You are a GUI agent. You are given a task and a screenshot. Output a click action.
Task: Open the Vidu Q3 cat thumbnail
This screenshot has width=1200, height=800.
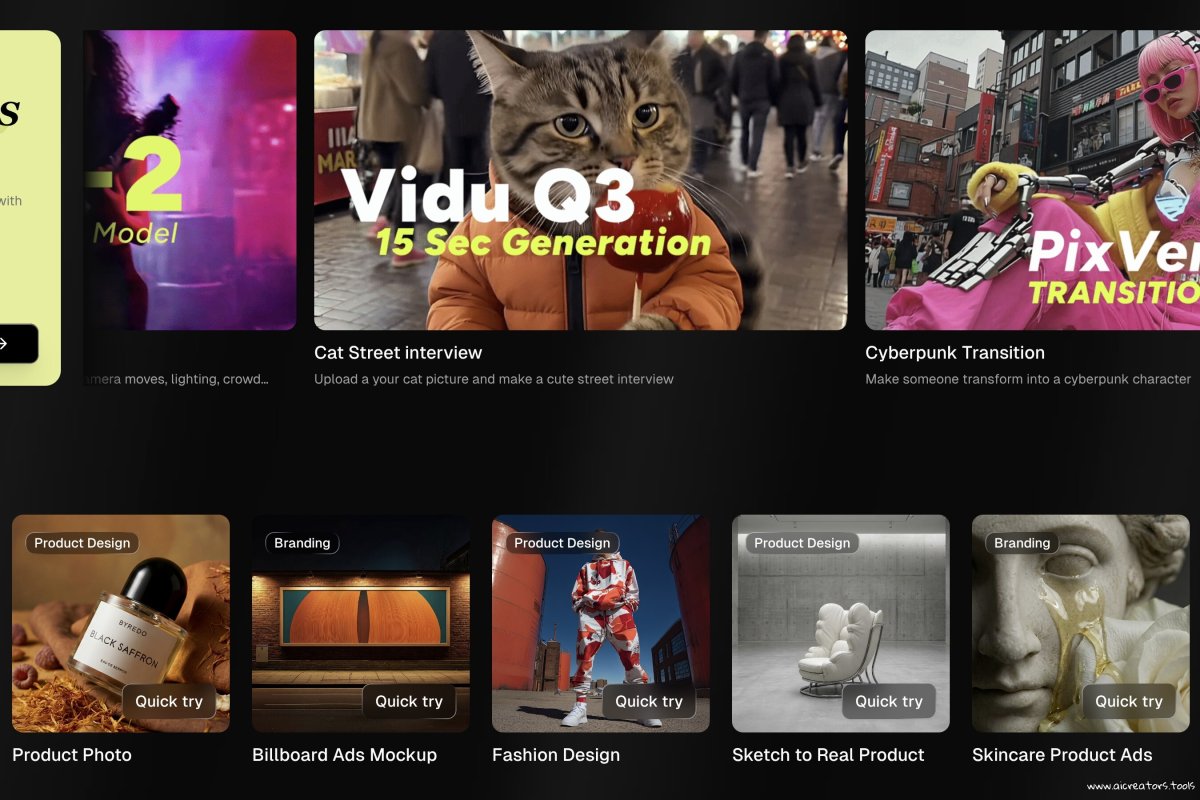pyautogui.click(x=580, y=180)
